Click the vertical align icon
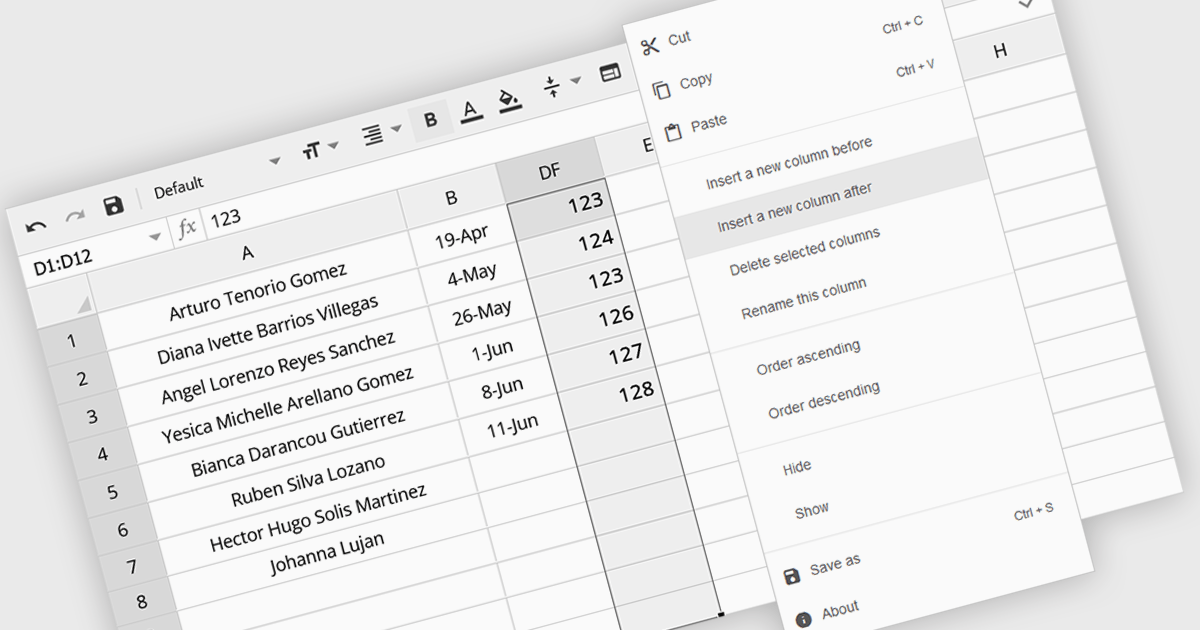This screenshot has height=630, width=1200. [x=552, y=87]
